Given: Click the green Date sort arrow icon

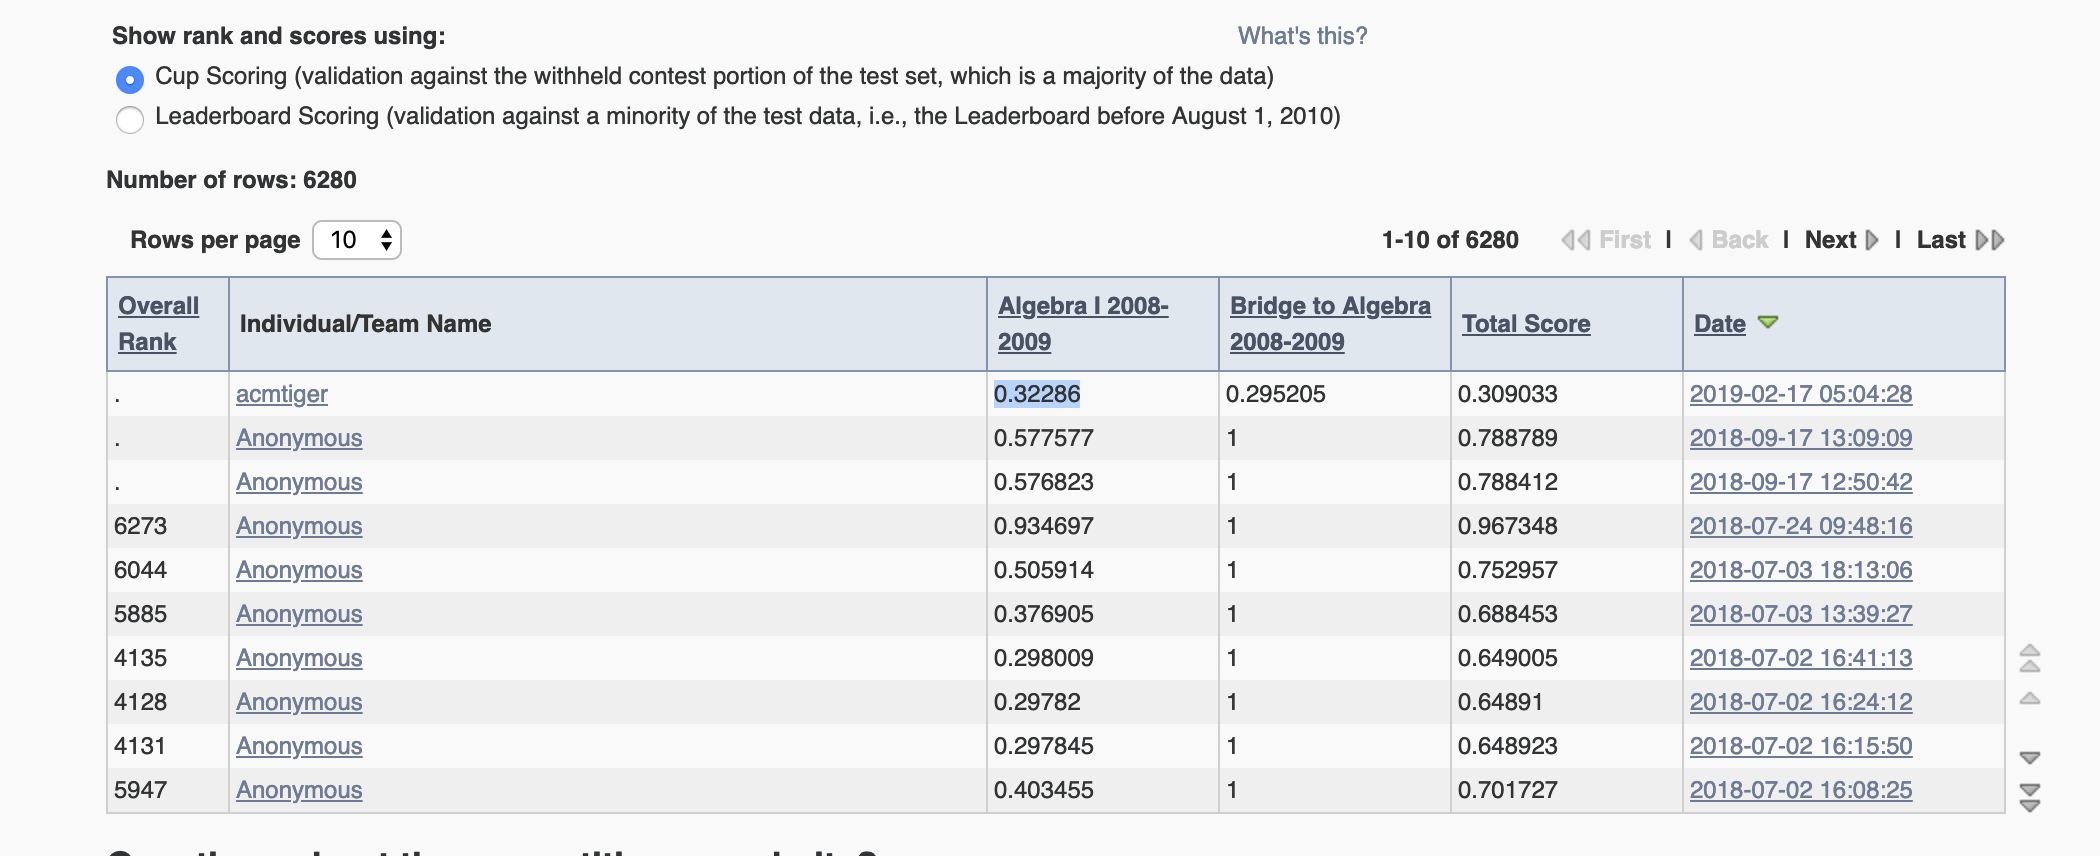Looking at the screenshot, I should (1768, 322).
